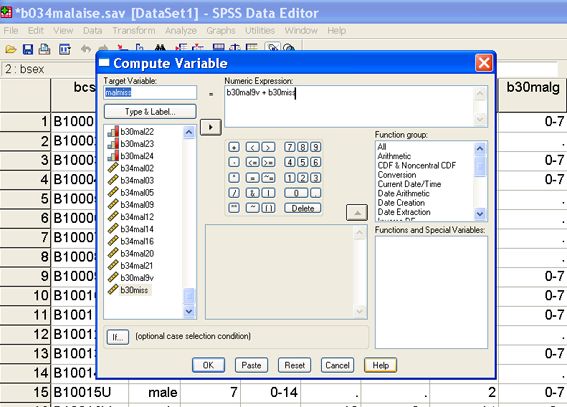Select Date Creation function group

point(401,203)
